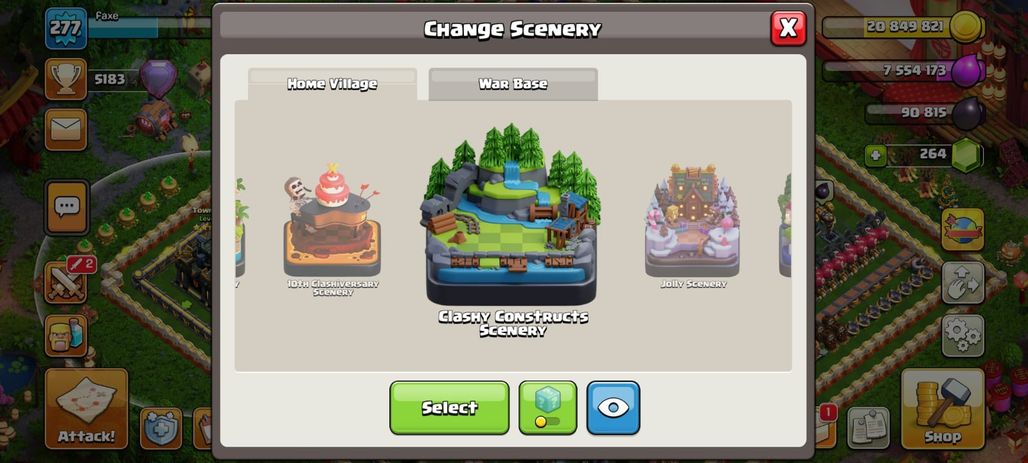Open the layout editor hand icon

(962, 283)
